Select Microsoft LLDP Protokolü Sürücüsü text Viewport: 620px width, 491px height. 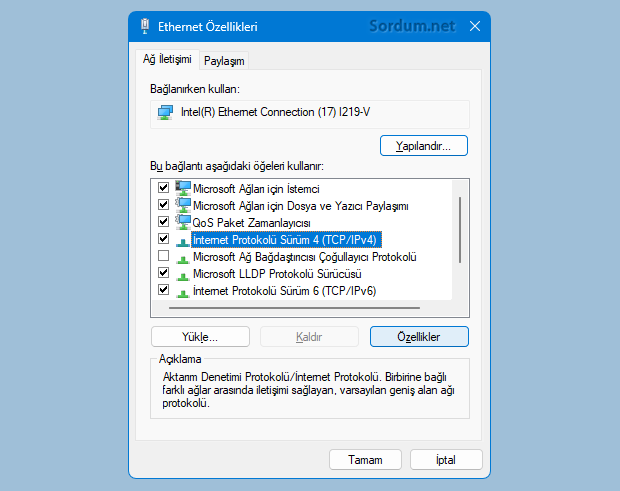click(277, 274)
